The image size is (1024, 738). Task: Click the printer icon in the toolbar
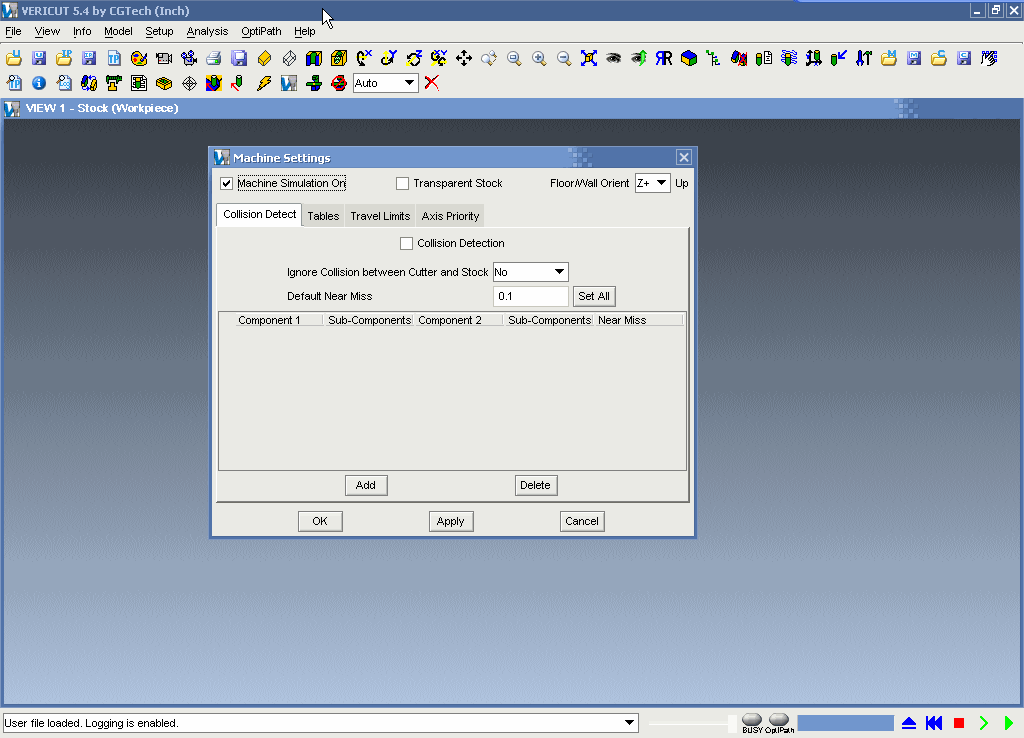[x=214, y=58]
